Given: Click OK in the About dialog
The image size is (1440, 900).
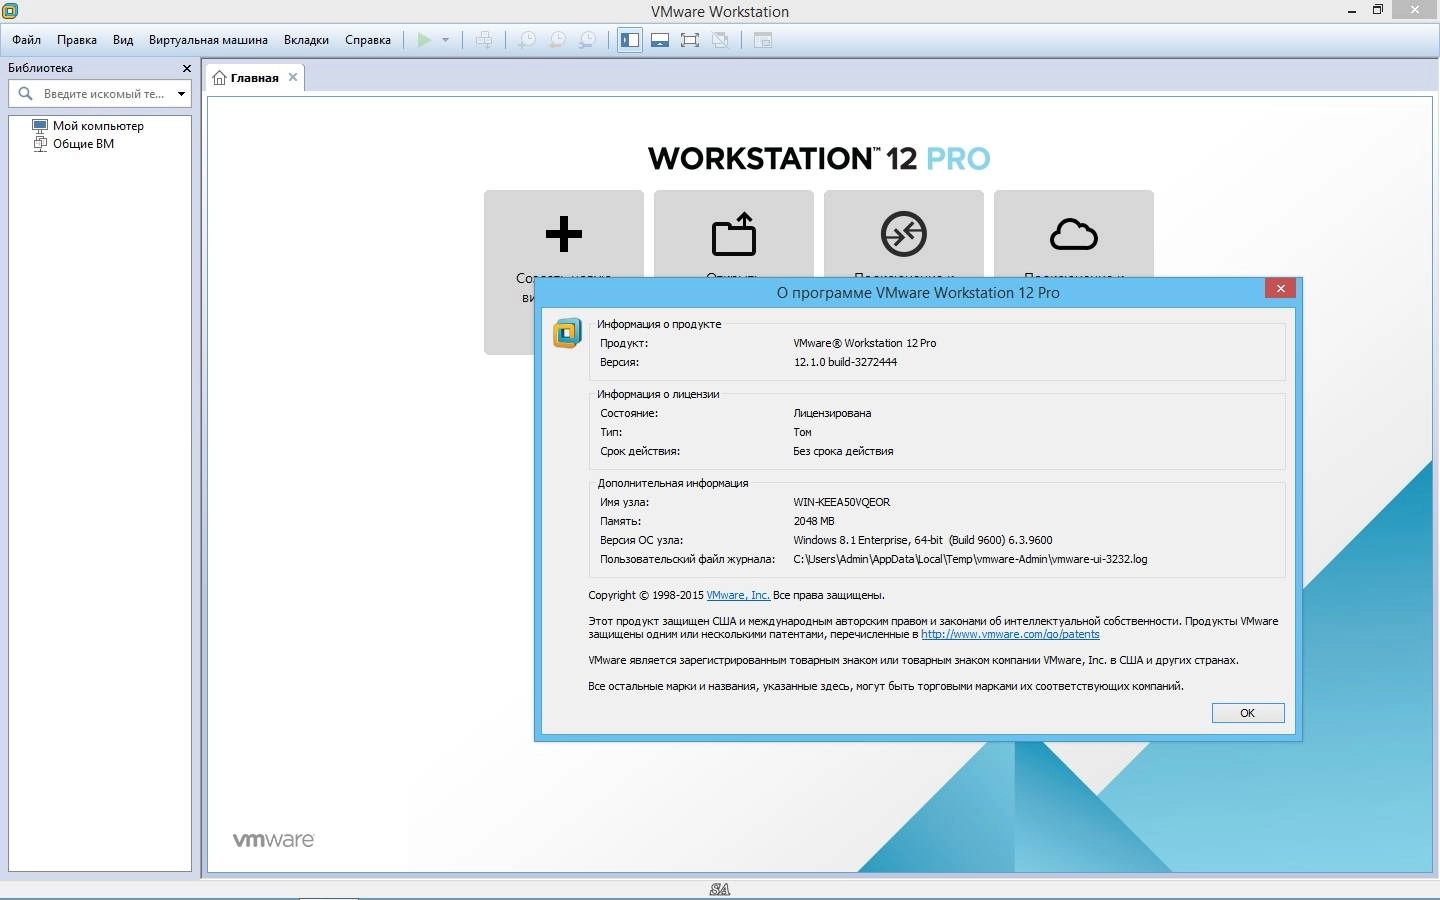Looking at the screenshot, I should click(x=1248, y=713).
